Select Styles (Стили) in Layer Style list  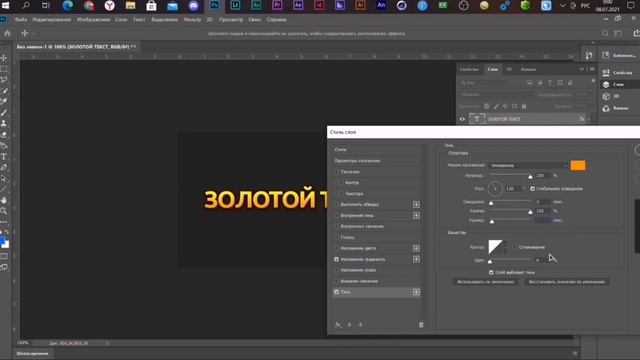(x=376, y=150)
